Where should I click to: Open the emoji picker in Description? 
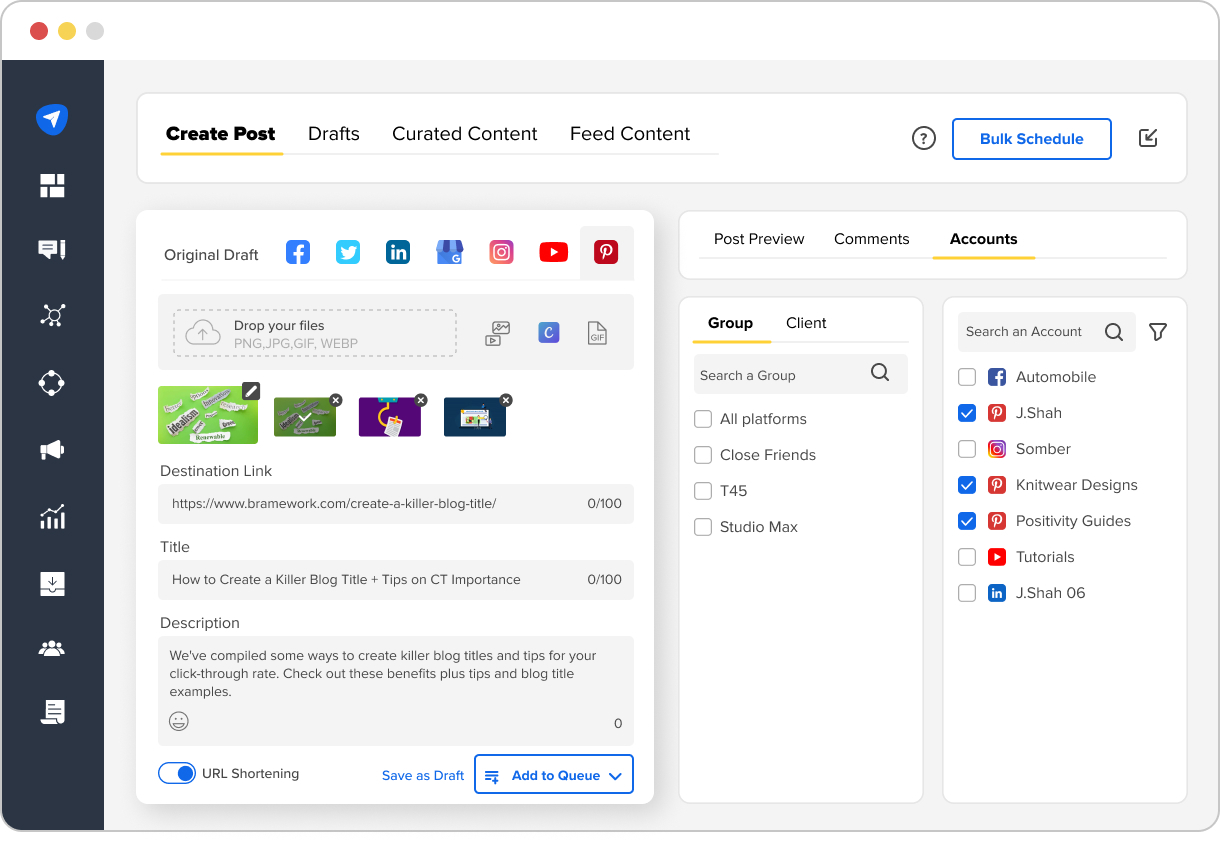[x=179, y=721]
